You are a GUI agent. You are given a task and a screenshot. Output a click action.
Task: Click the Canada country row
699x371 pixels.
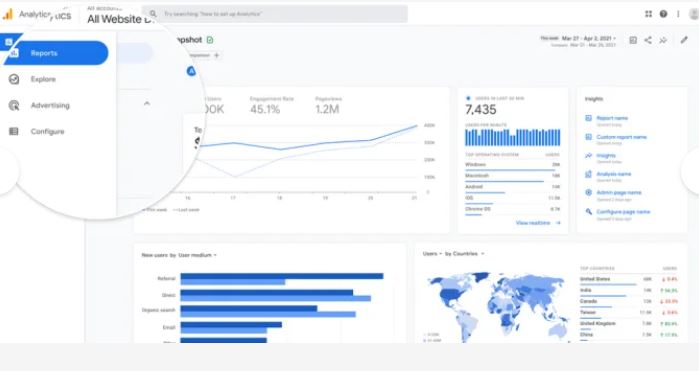(629, 302)
